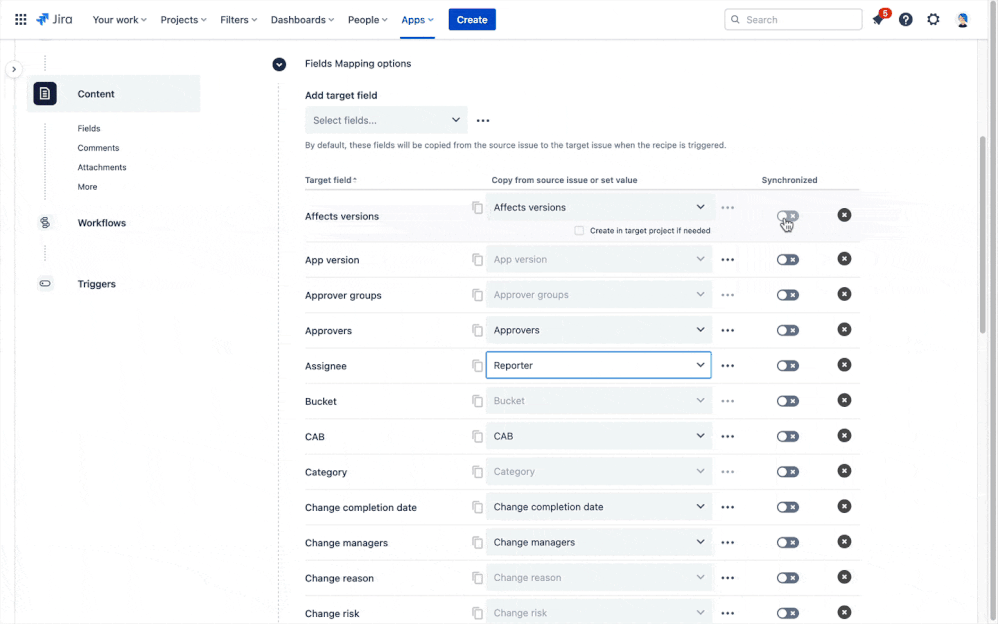Click the help question mark icon
Screen dimensions: 998x624
click(905, 19)
